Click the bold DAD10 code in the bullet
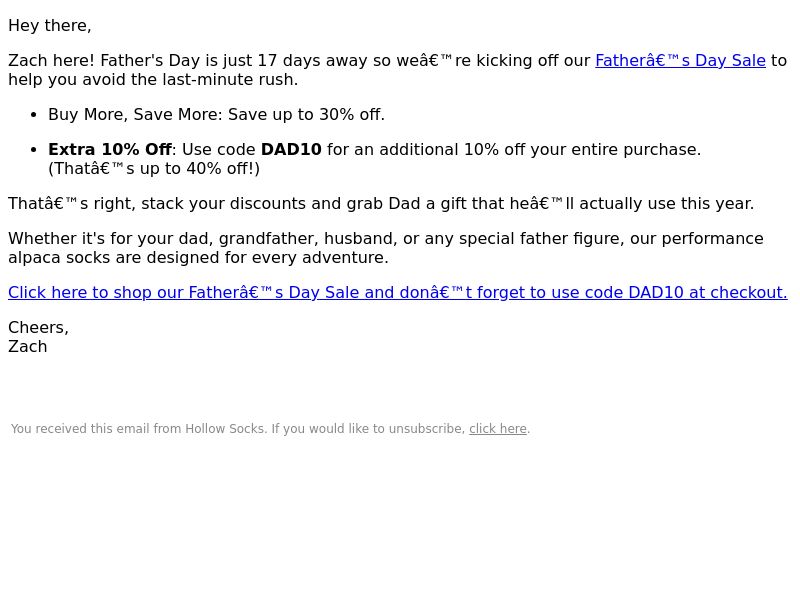The width and height of the screenshot is (800, 600). point(291,149)
